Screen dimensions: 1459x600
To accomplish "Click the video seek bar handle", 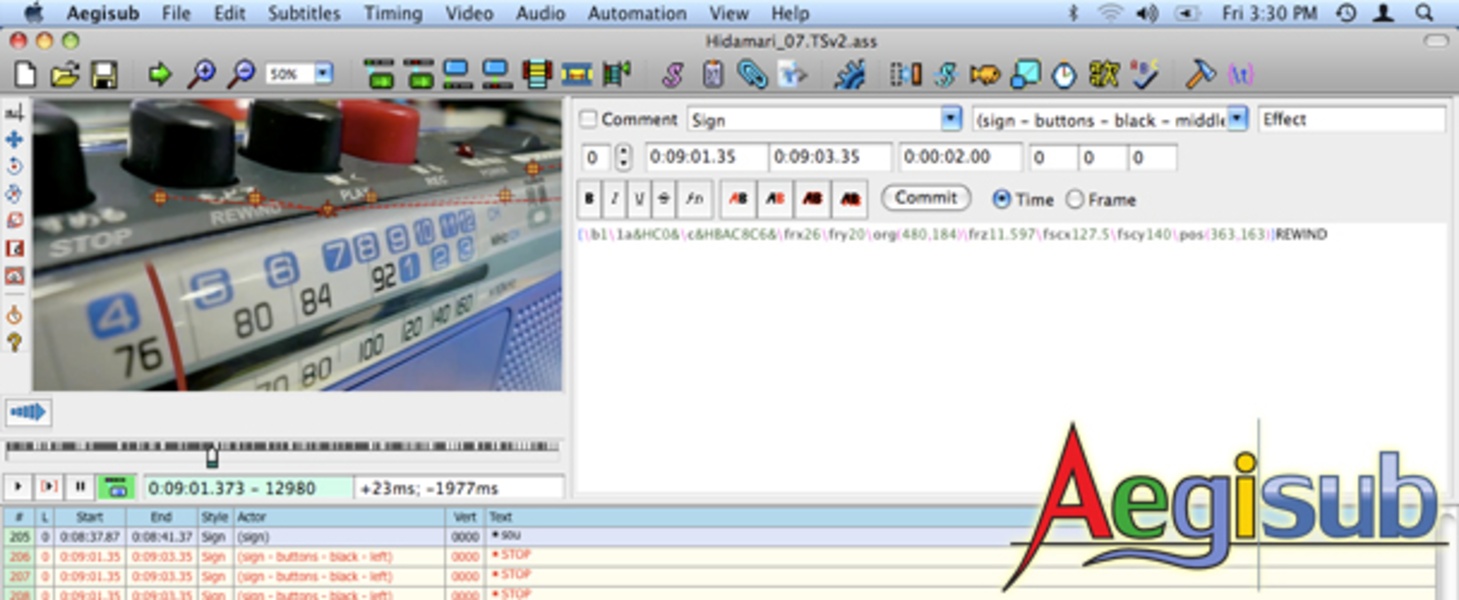I will [x=212, y=457].
